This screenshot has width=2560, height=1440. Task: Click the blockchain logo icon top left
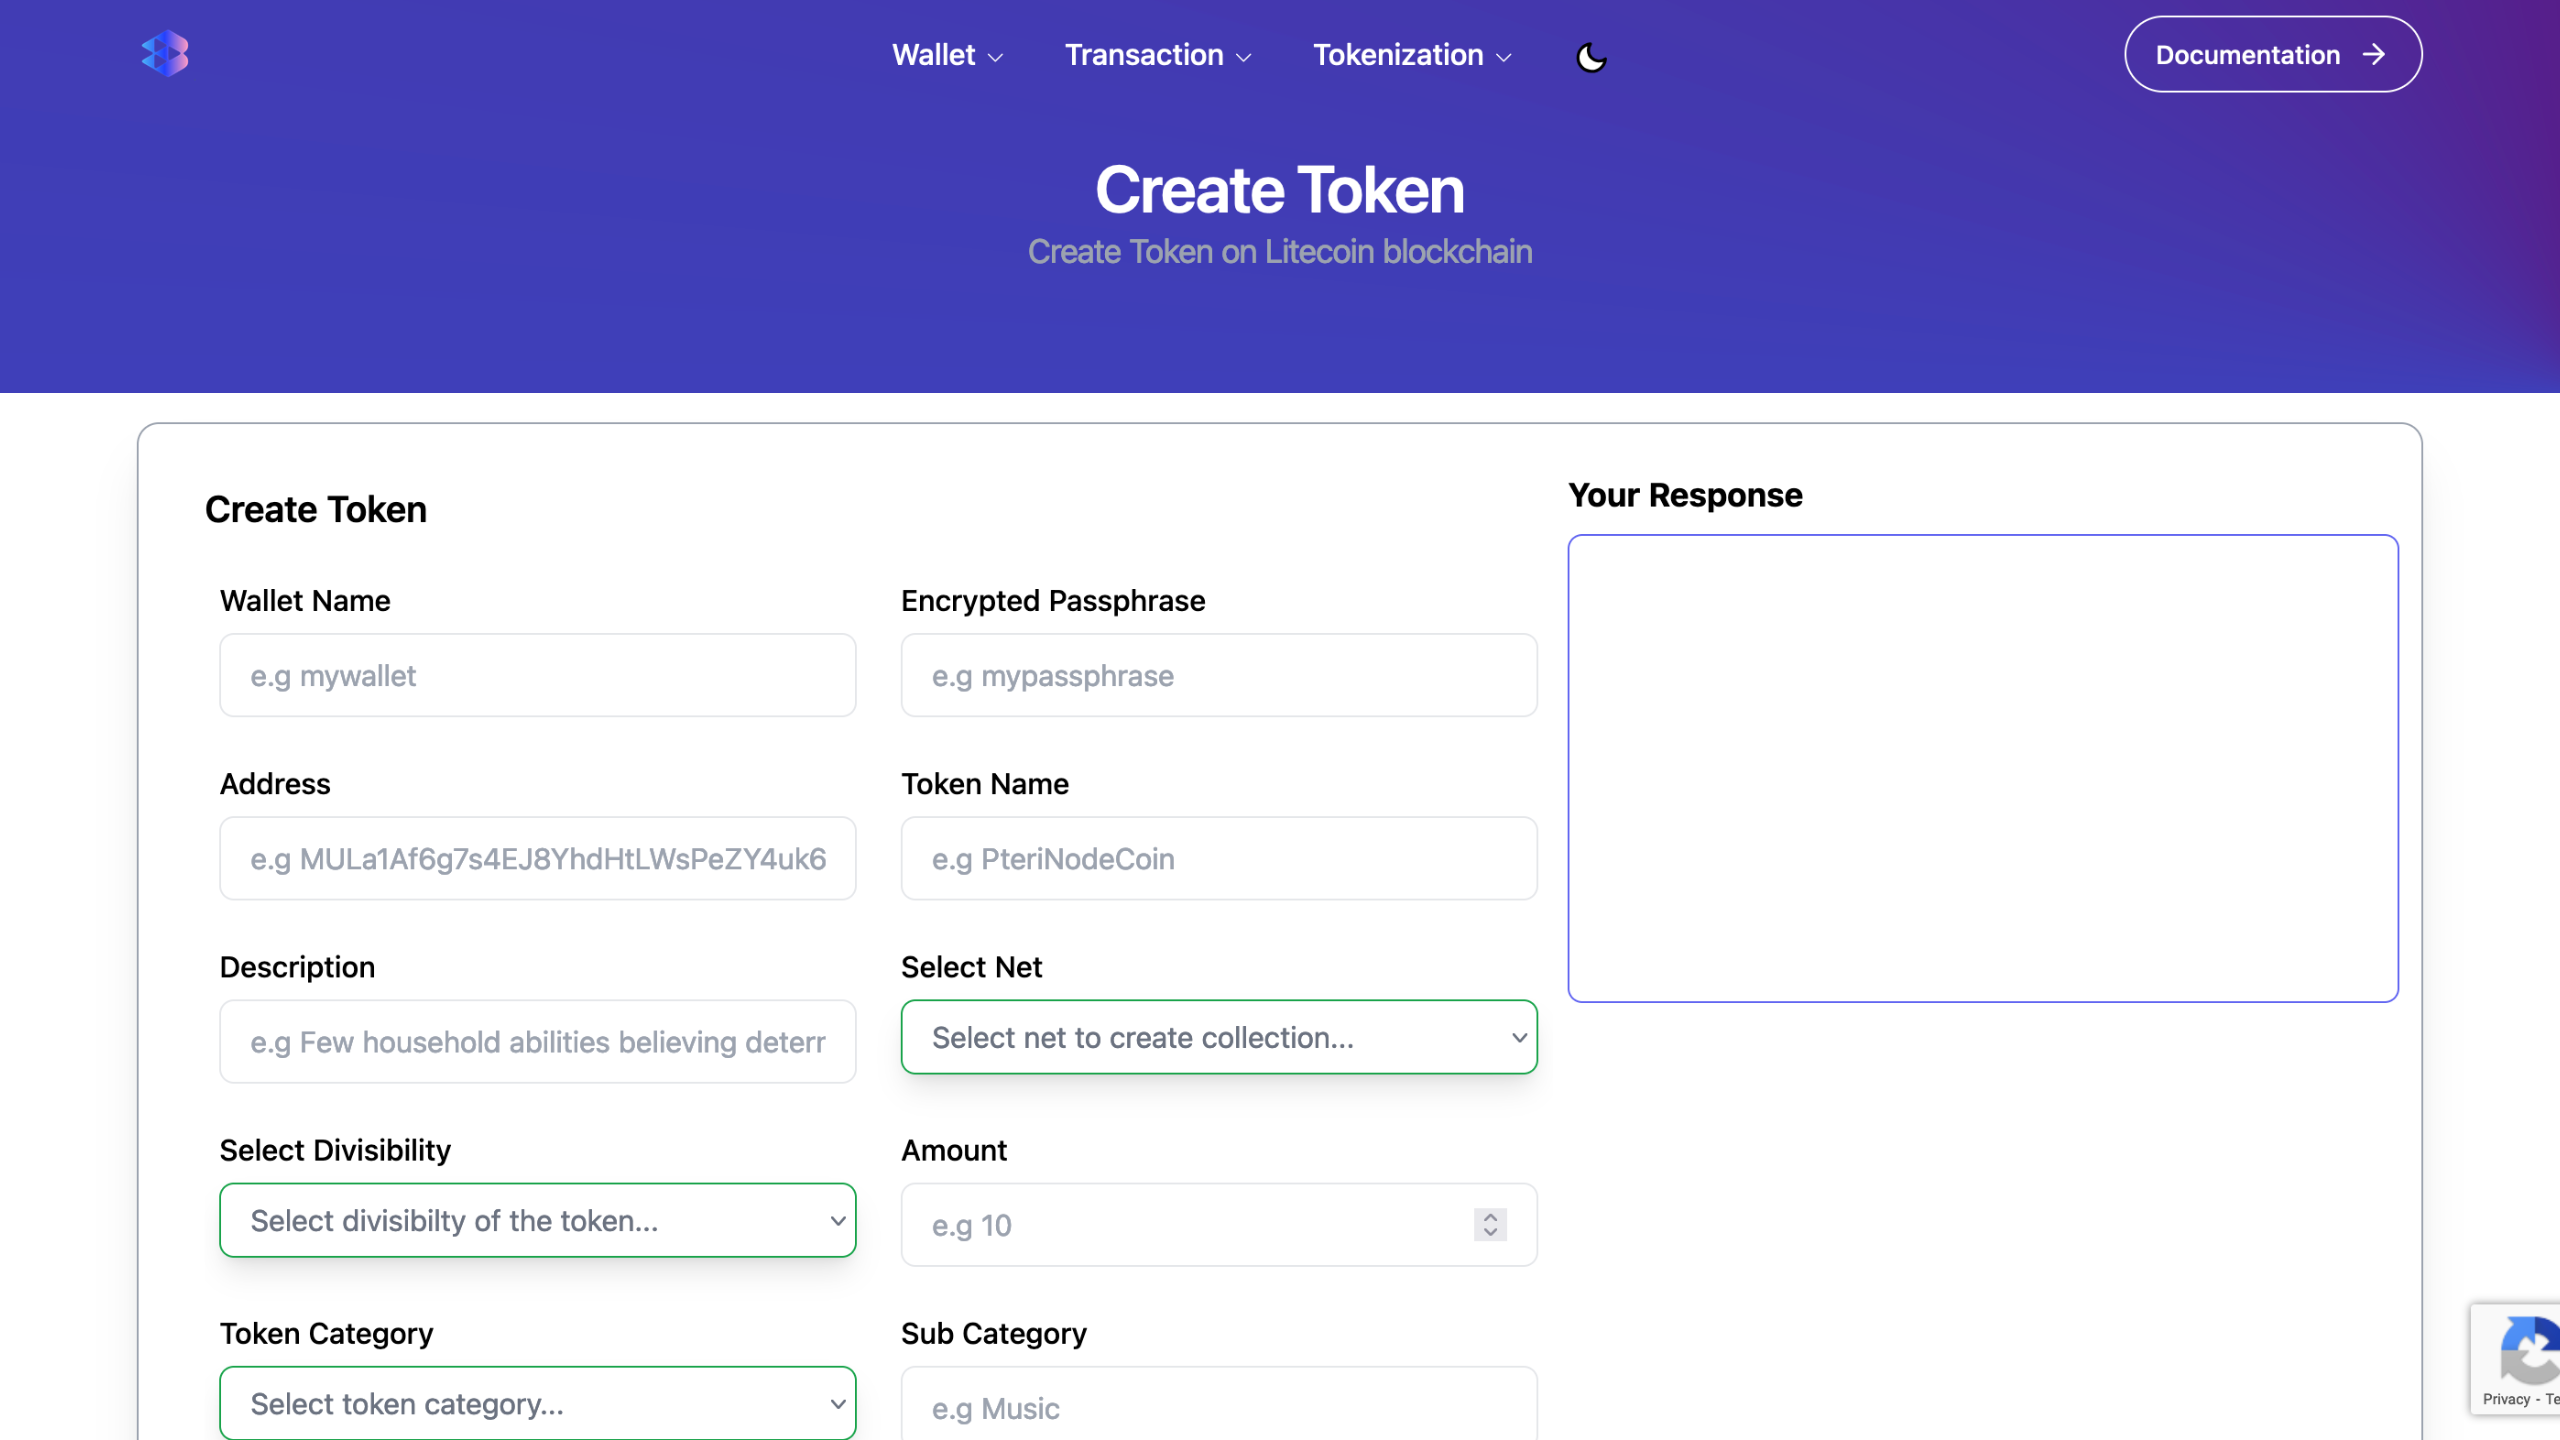165,53
